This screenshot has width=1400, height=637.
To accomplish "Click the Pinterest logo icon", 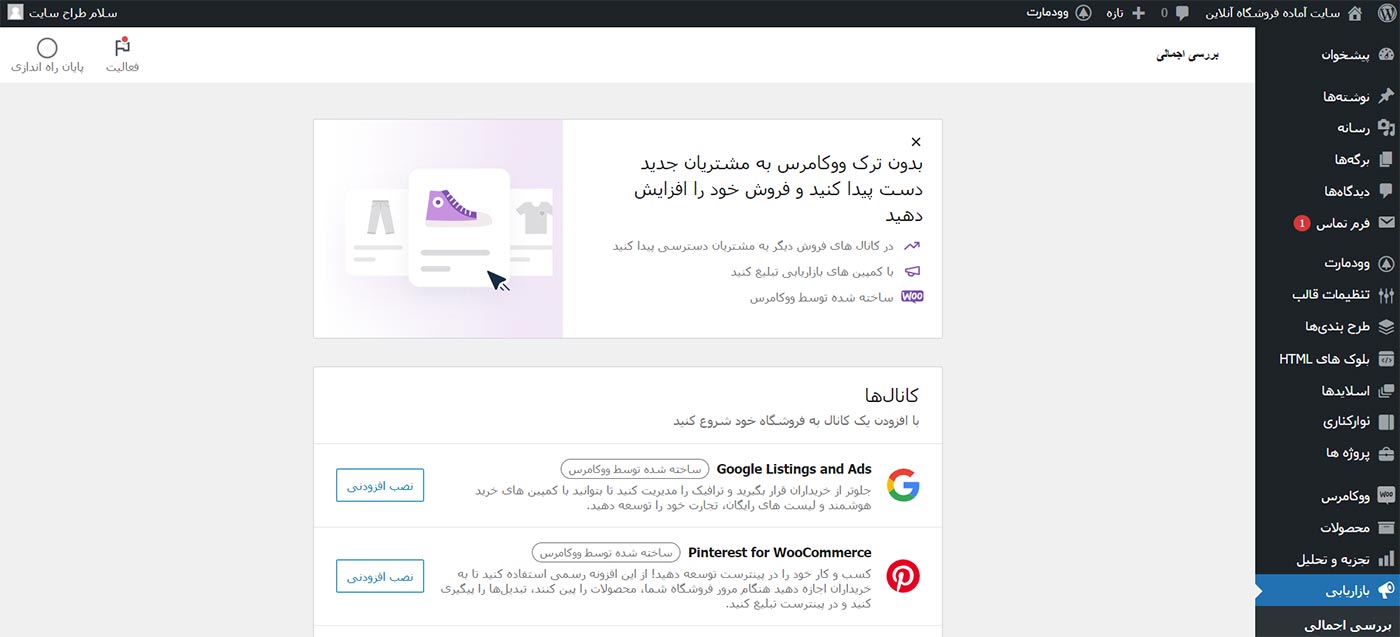I will point(903,576).
